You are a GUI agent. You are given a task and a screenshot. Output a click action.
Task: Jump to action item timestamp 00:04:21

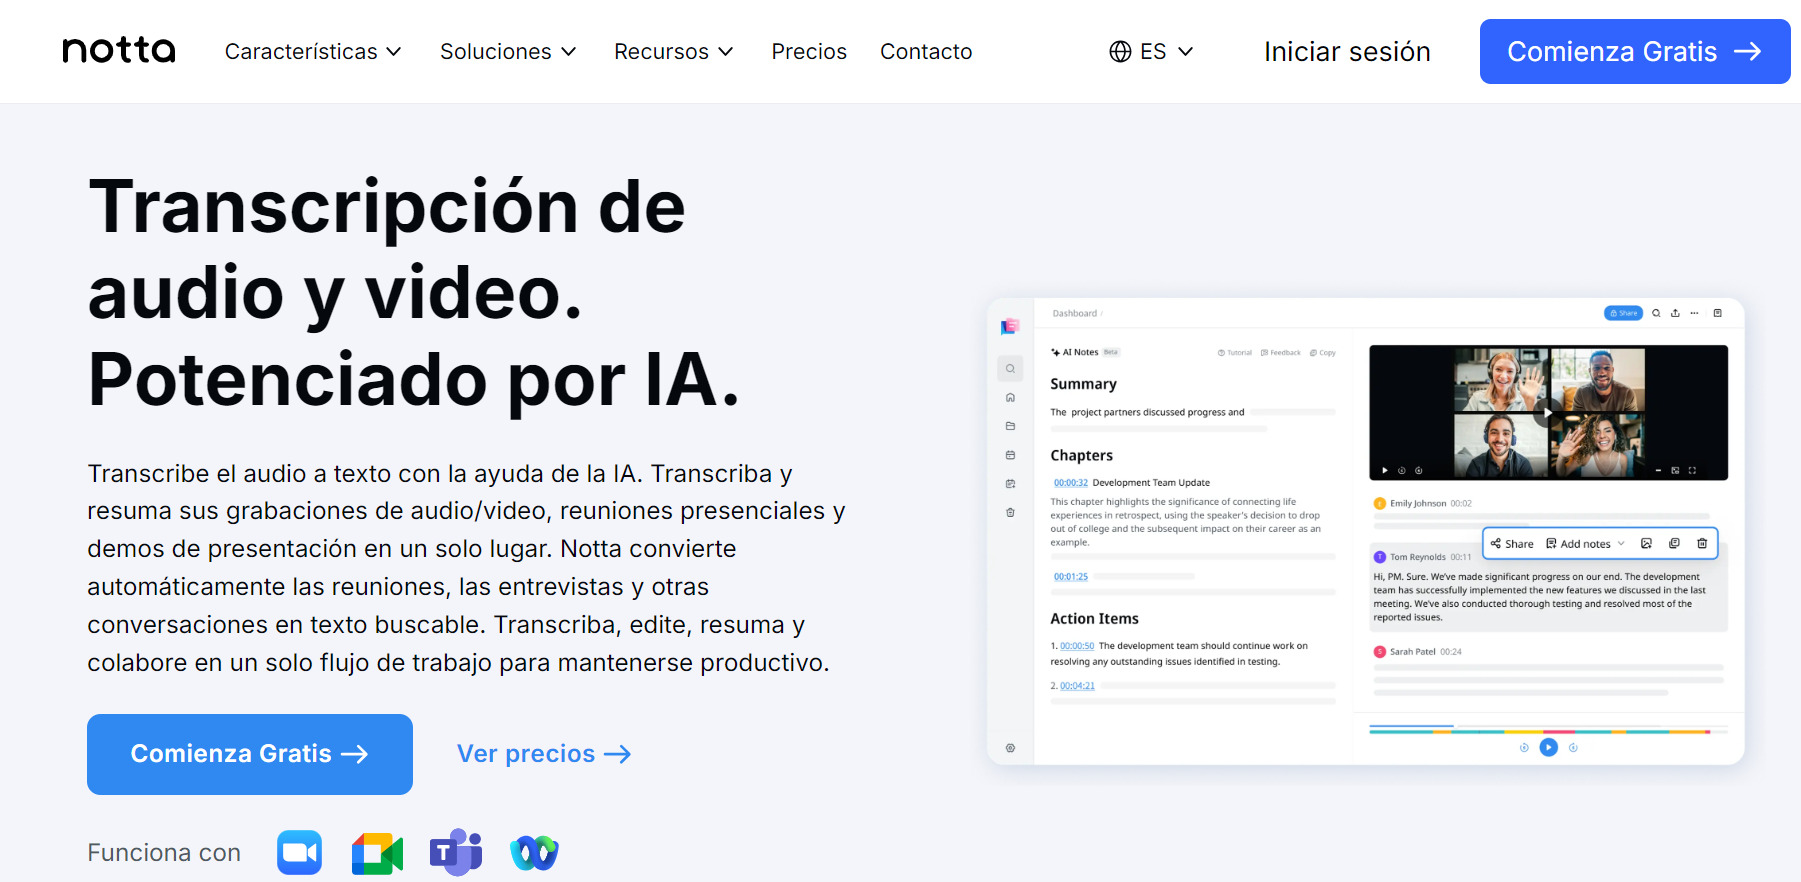click(1077, 686)
